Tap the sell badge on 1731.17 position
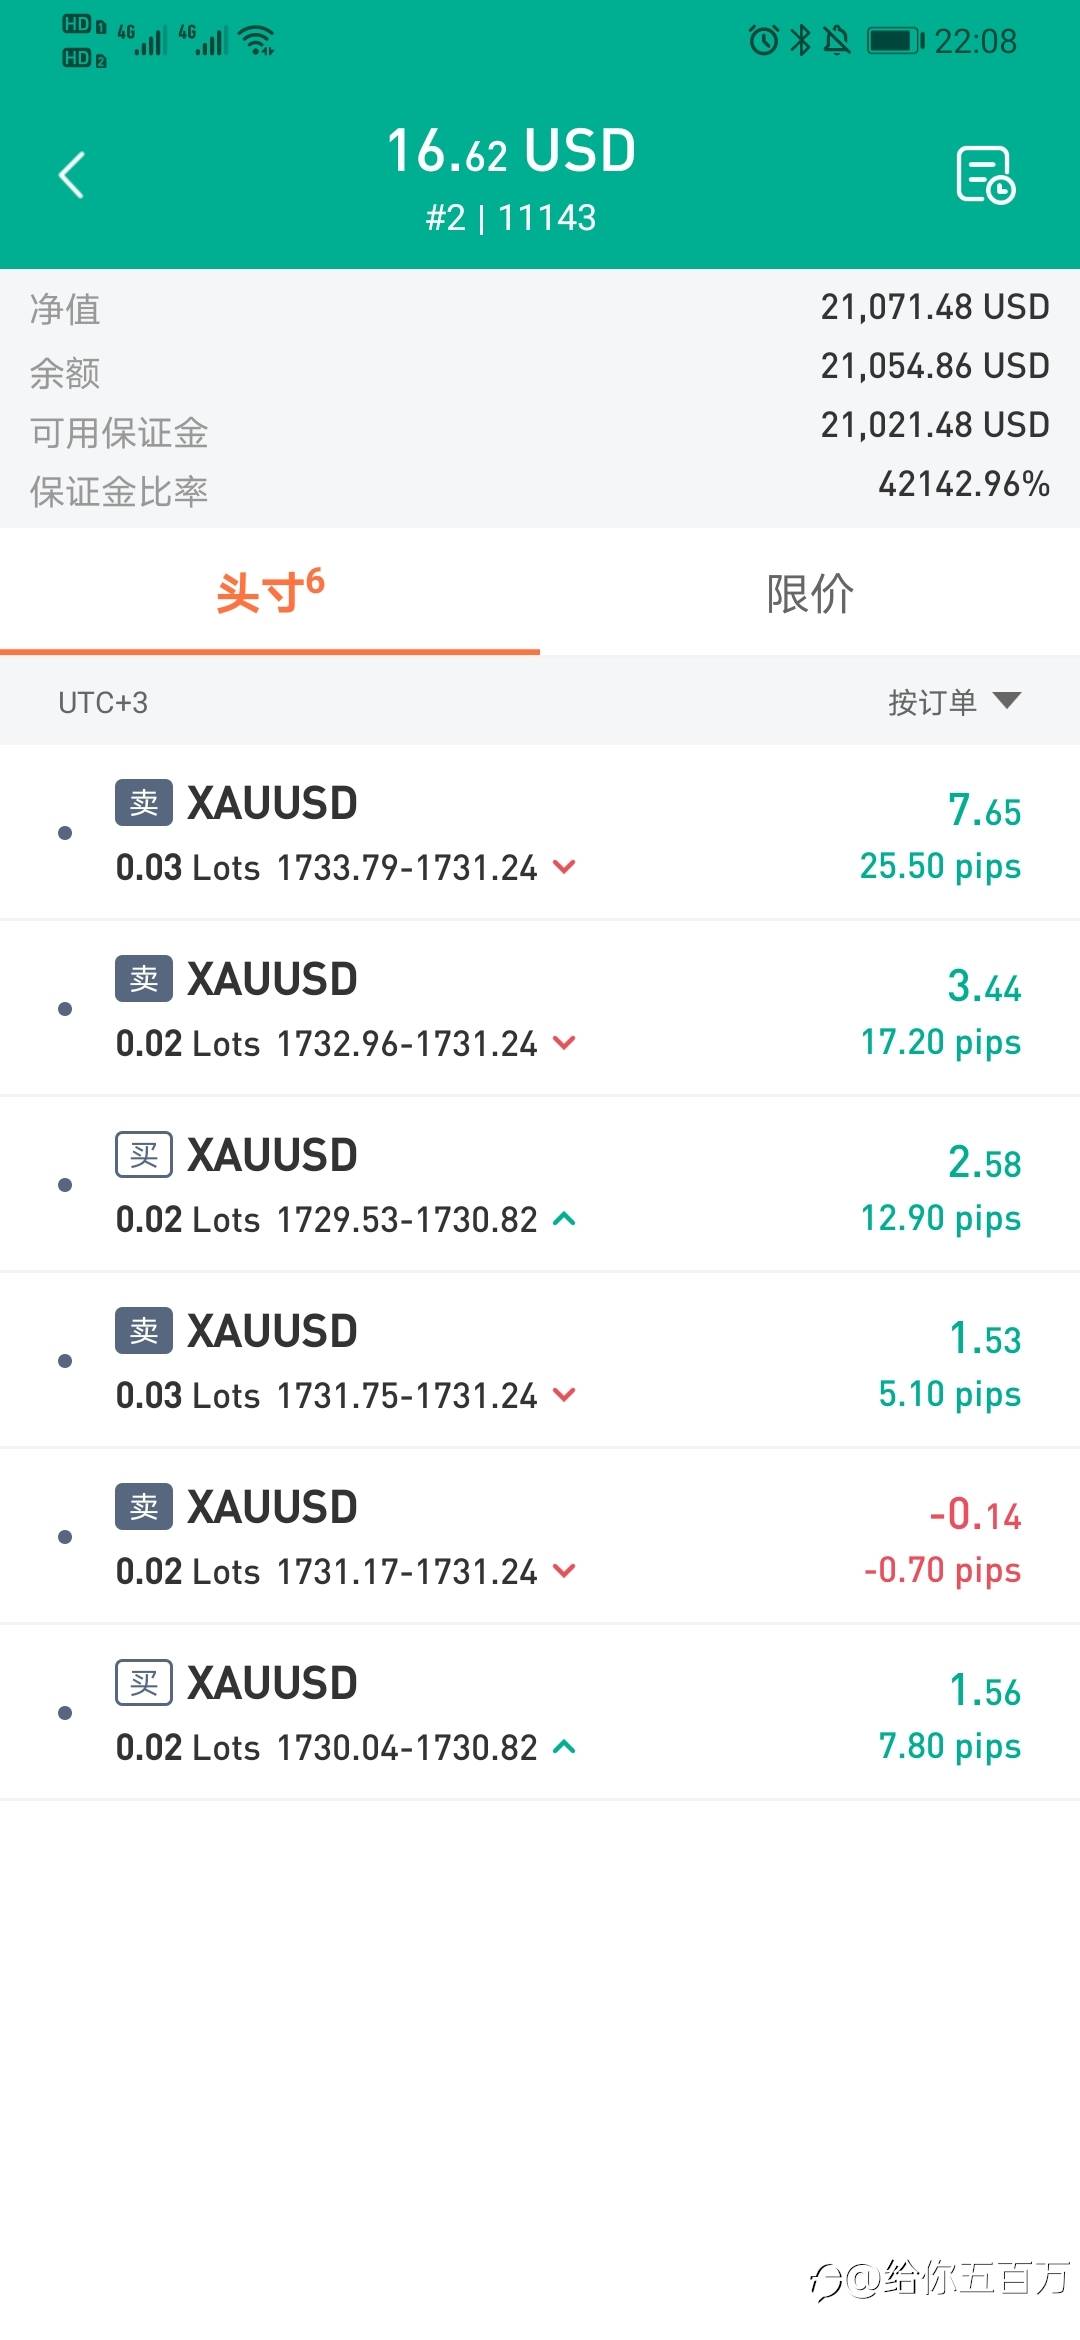This screenshot has height=2340, width=1080. 144,1507
